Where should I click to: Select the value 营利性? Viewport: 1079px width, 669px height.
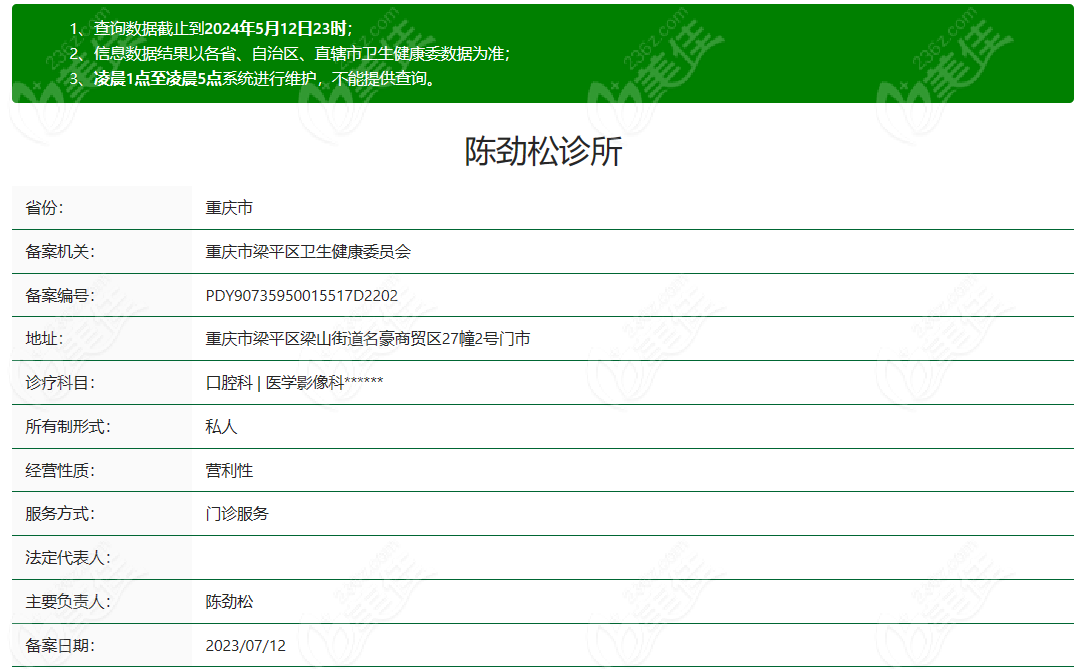[x=229, y=471]
